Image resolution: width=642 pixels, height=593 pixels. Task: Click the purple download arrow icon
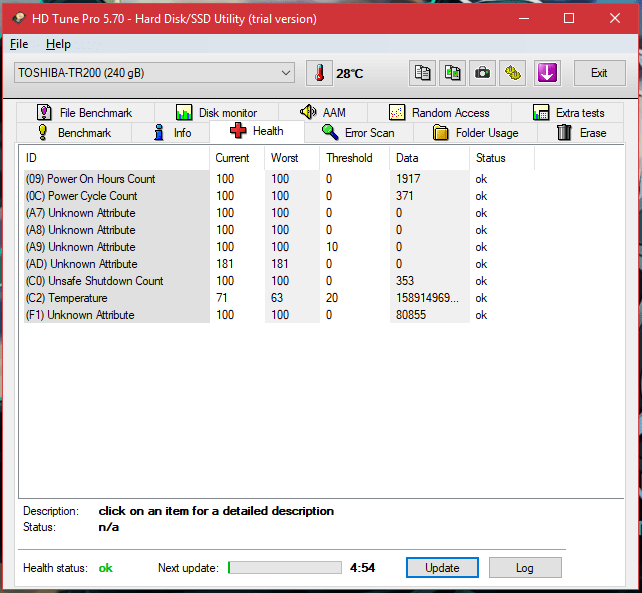547,73
